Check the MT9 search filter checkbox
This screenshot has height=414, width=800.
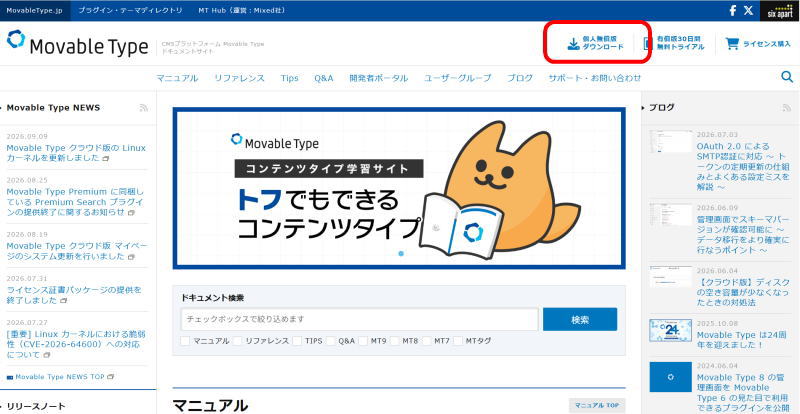pos(363,340)
